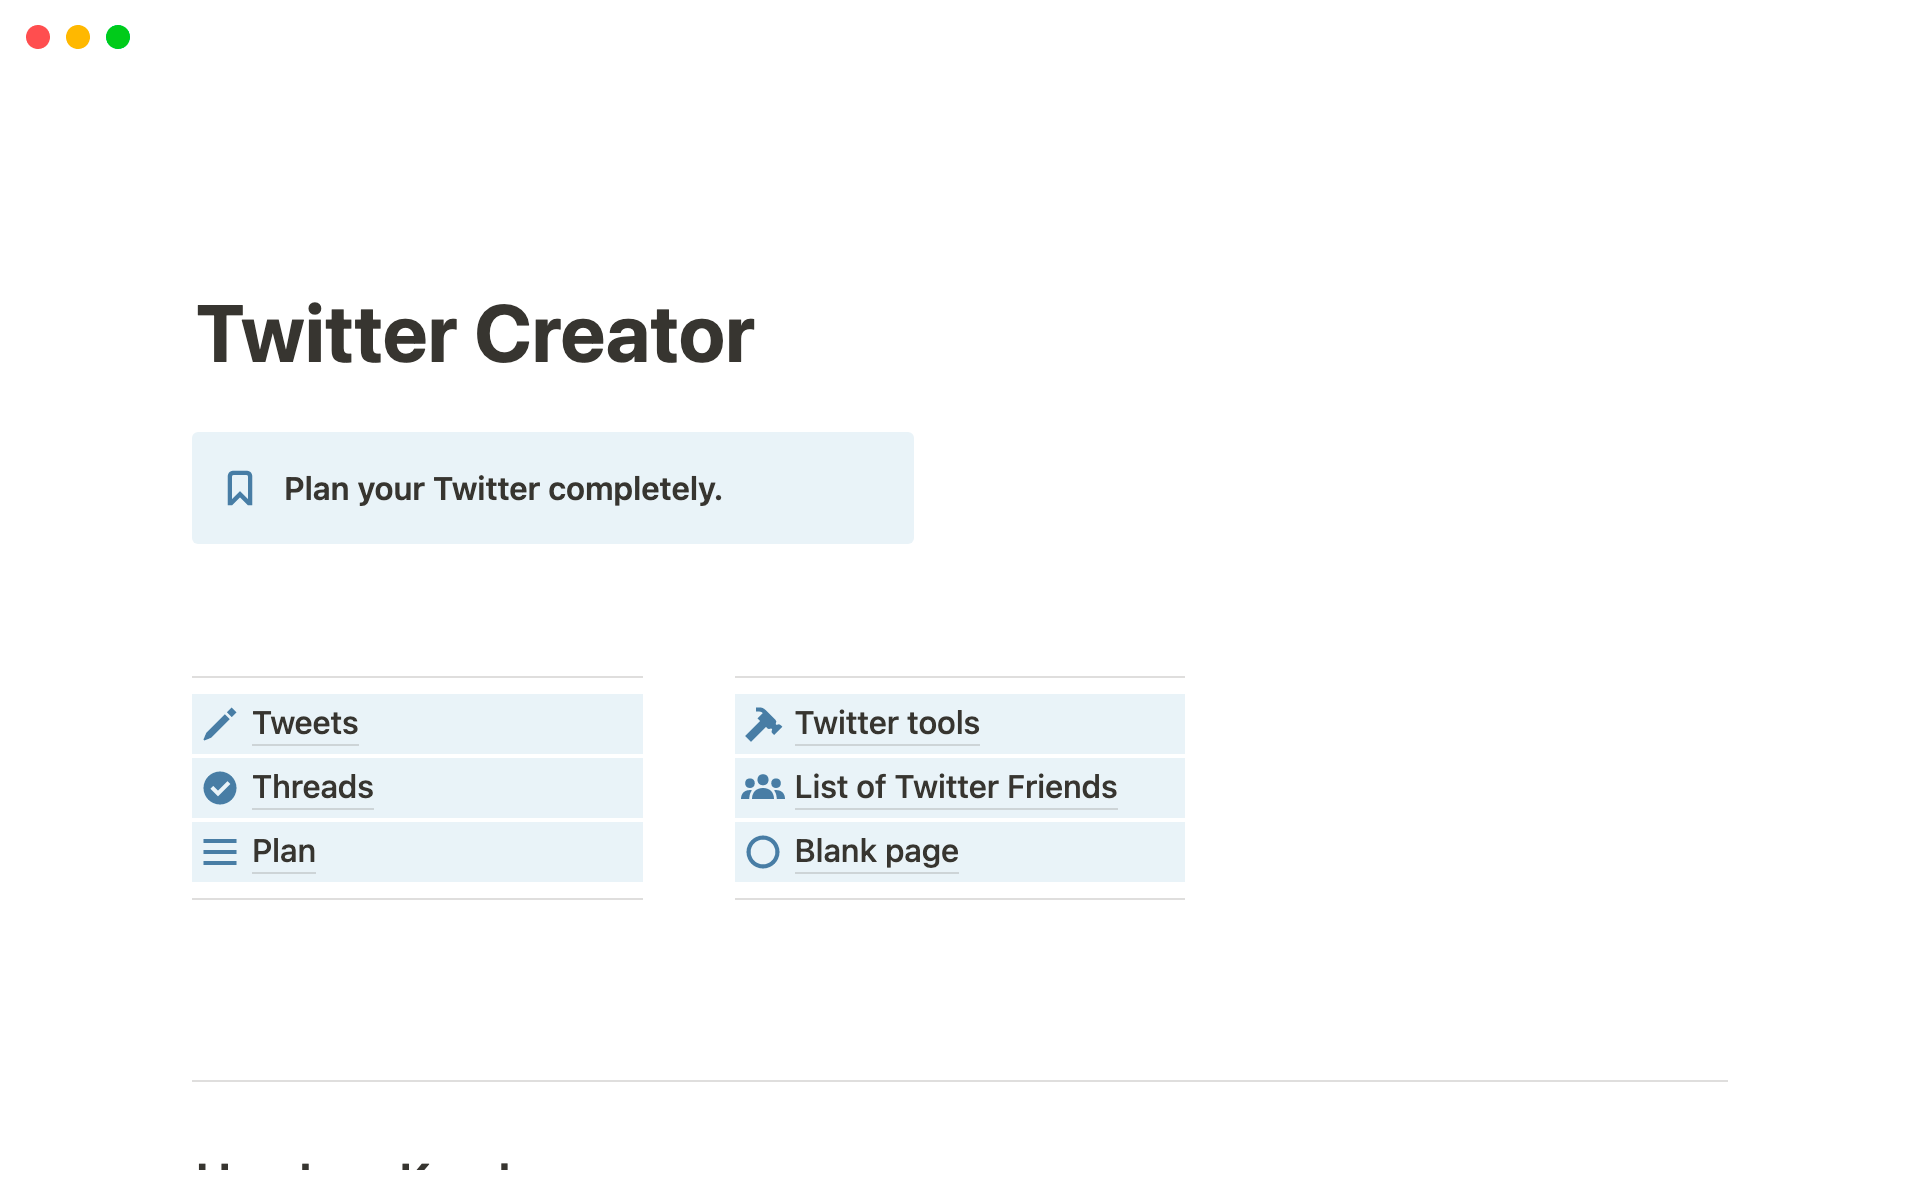Click the partially visible heading at page bottom

click(355, 1166)
